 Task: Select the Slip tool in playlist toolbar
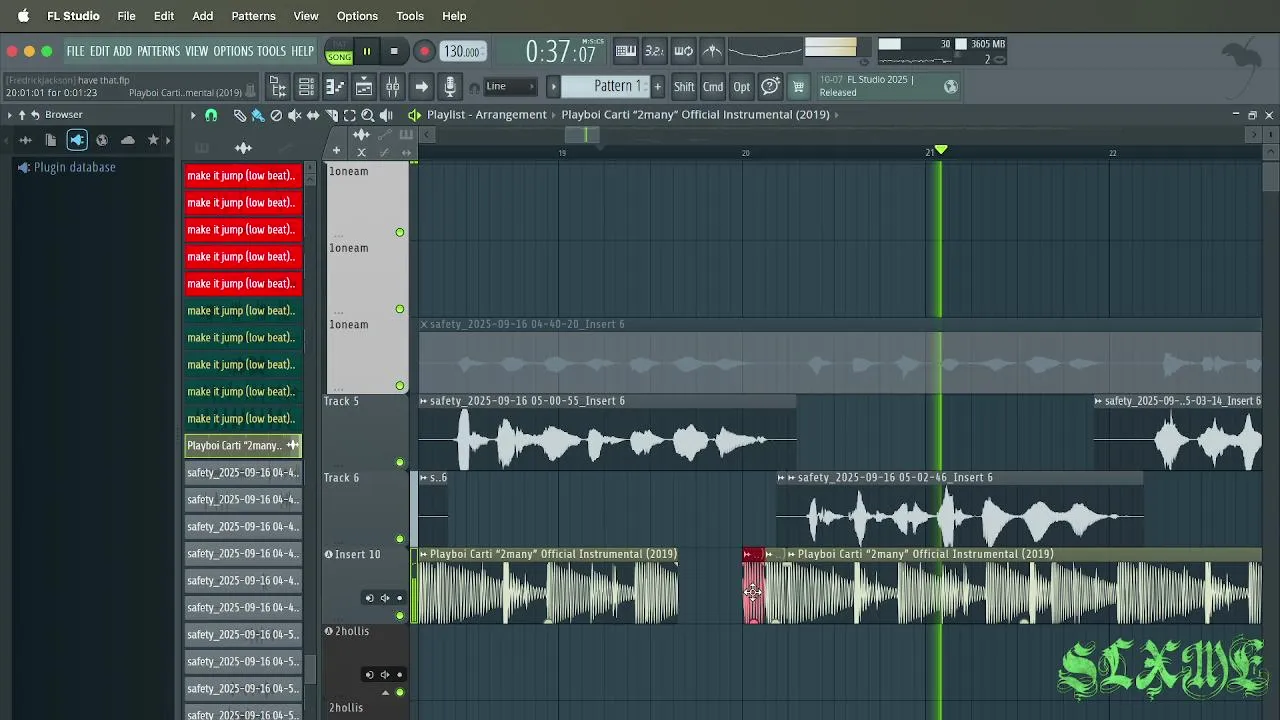point(312,115)
